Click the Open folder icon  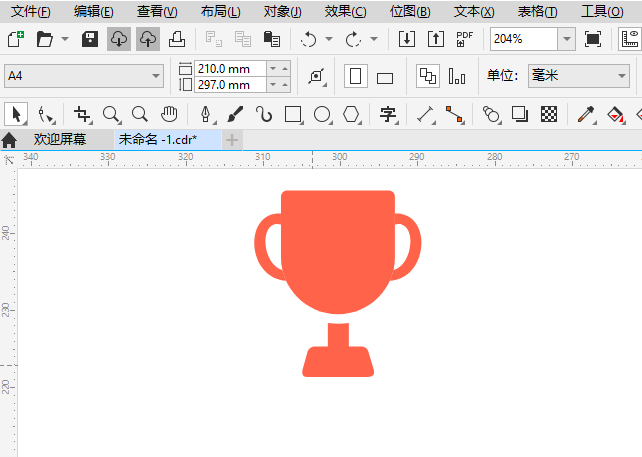click(x=45, y=39)
